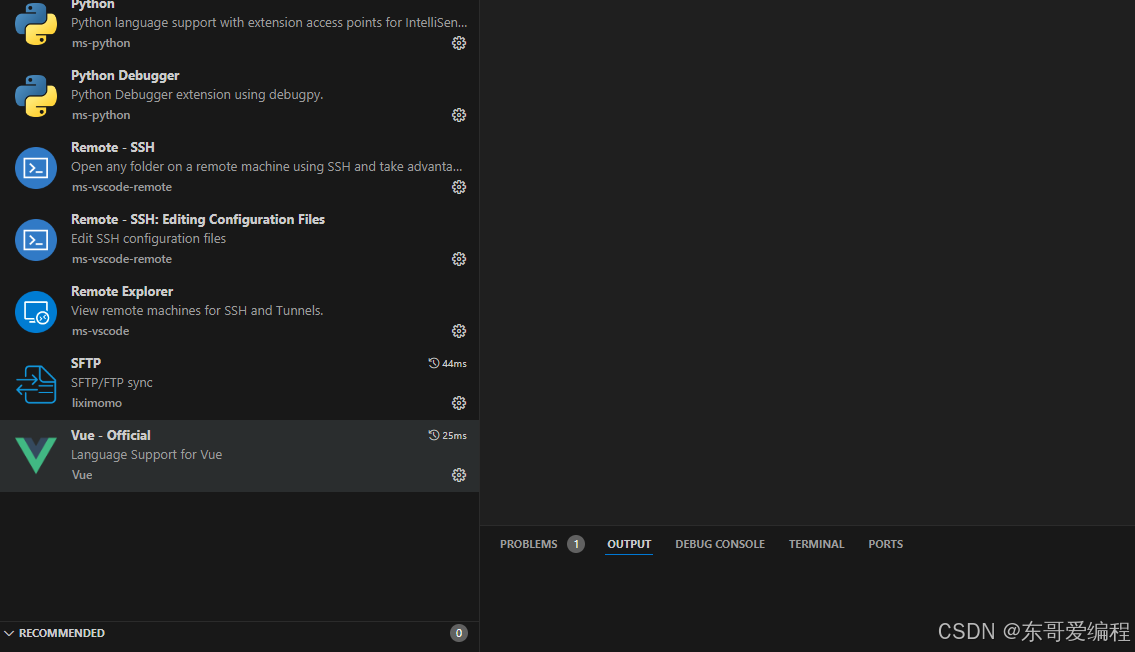Click the Python Debugger logo icon
Screen dimensions: 1135x652
pyautogui.click(x=36, y=96)
